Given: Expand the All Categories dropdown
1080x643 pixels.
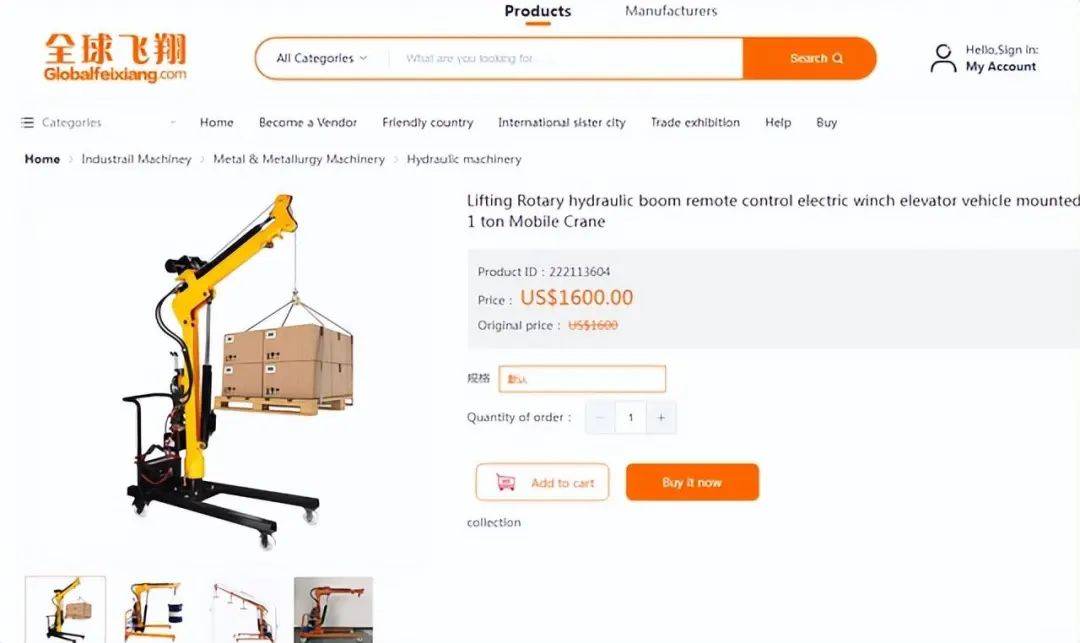Looking at the screenshot, I should tap(322, 59).
